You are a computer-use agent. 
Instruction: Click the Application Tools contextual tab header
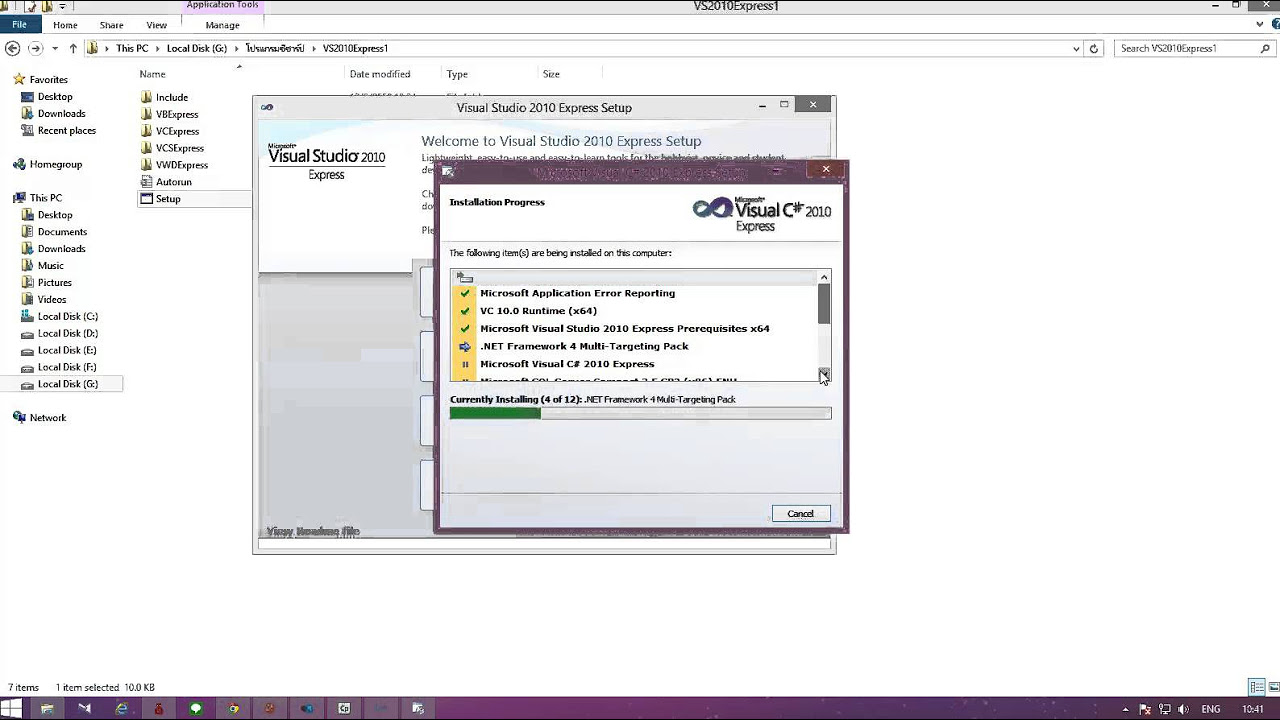coord(222,5)
